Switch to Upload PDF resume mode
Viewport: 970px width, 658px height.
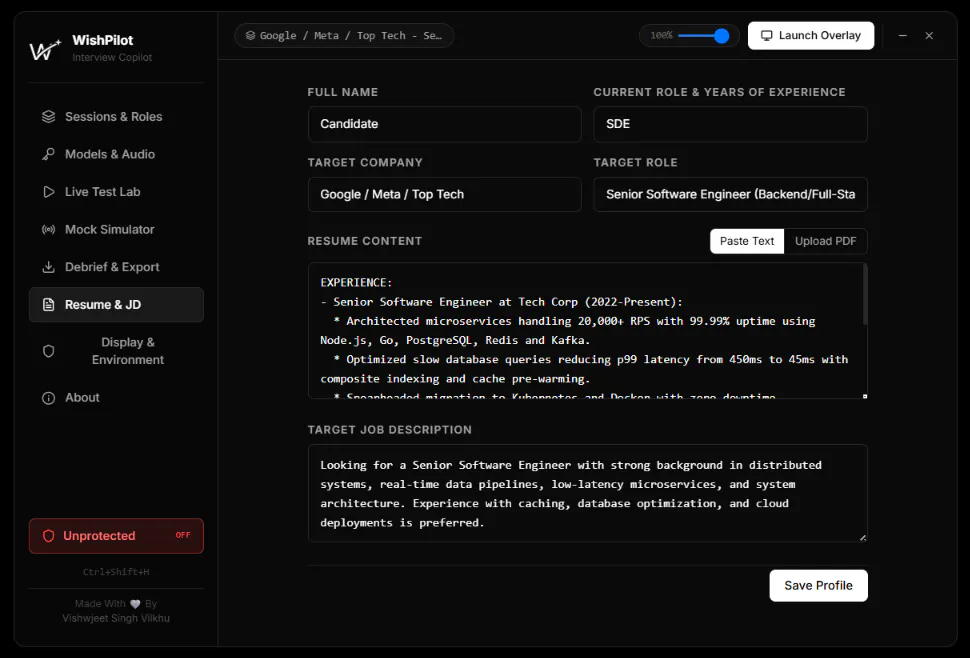point(825,241)
